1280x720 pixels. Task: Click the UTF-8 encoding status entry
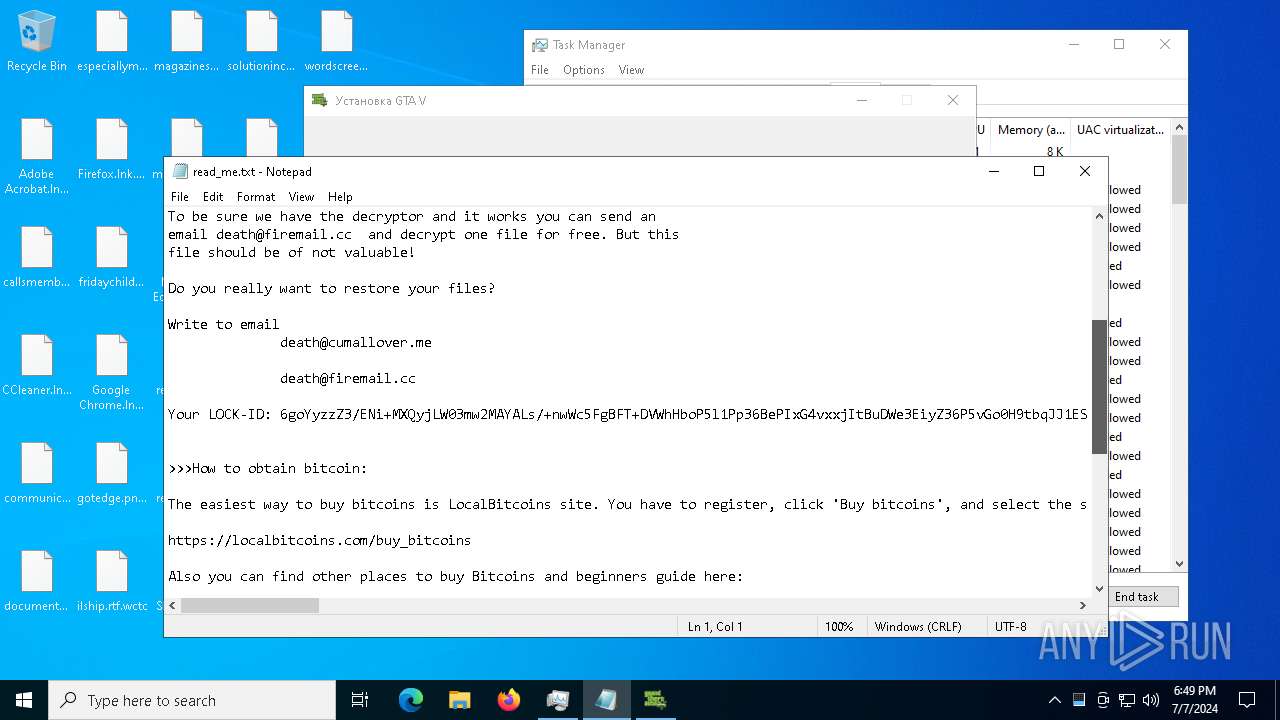pyautogui.click(x=1010, y=627)
